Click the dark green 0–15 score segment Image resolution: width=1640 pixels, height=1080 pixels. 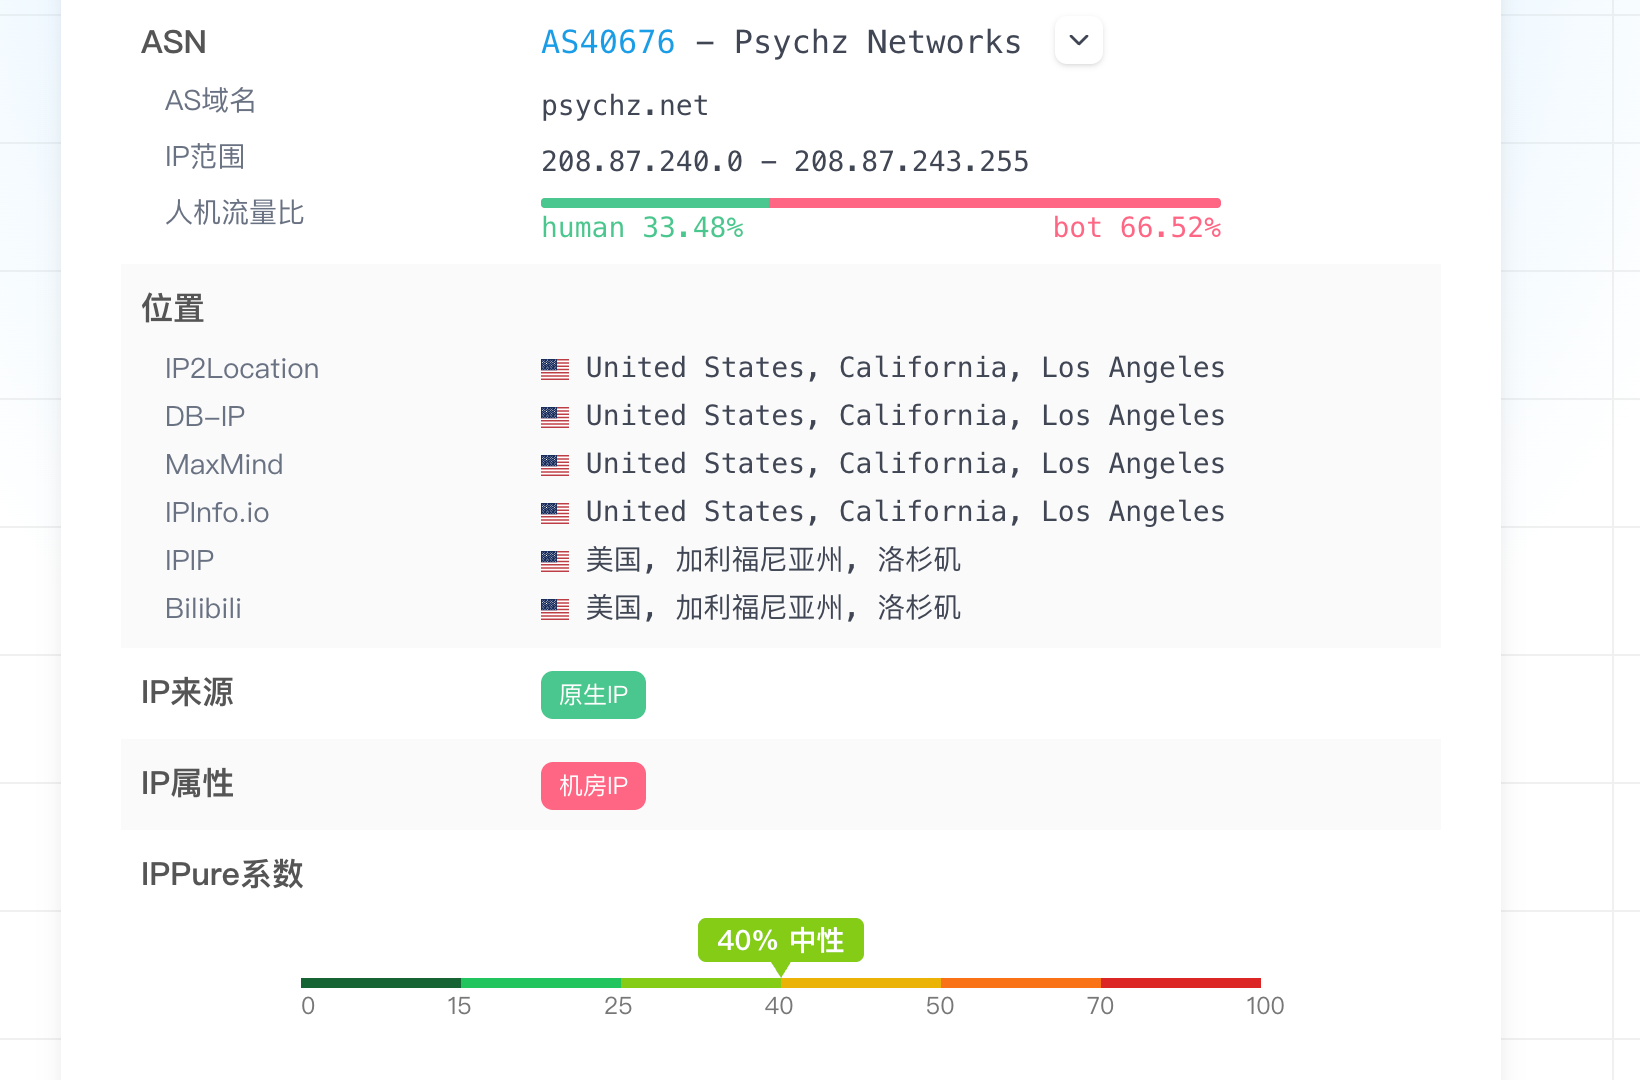click(381, 983)
